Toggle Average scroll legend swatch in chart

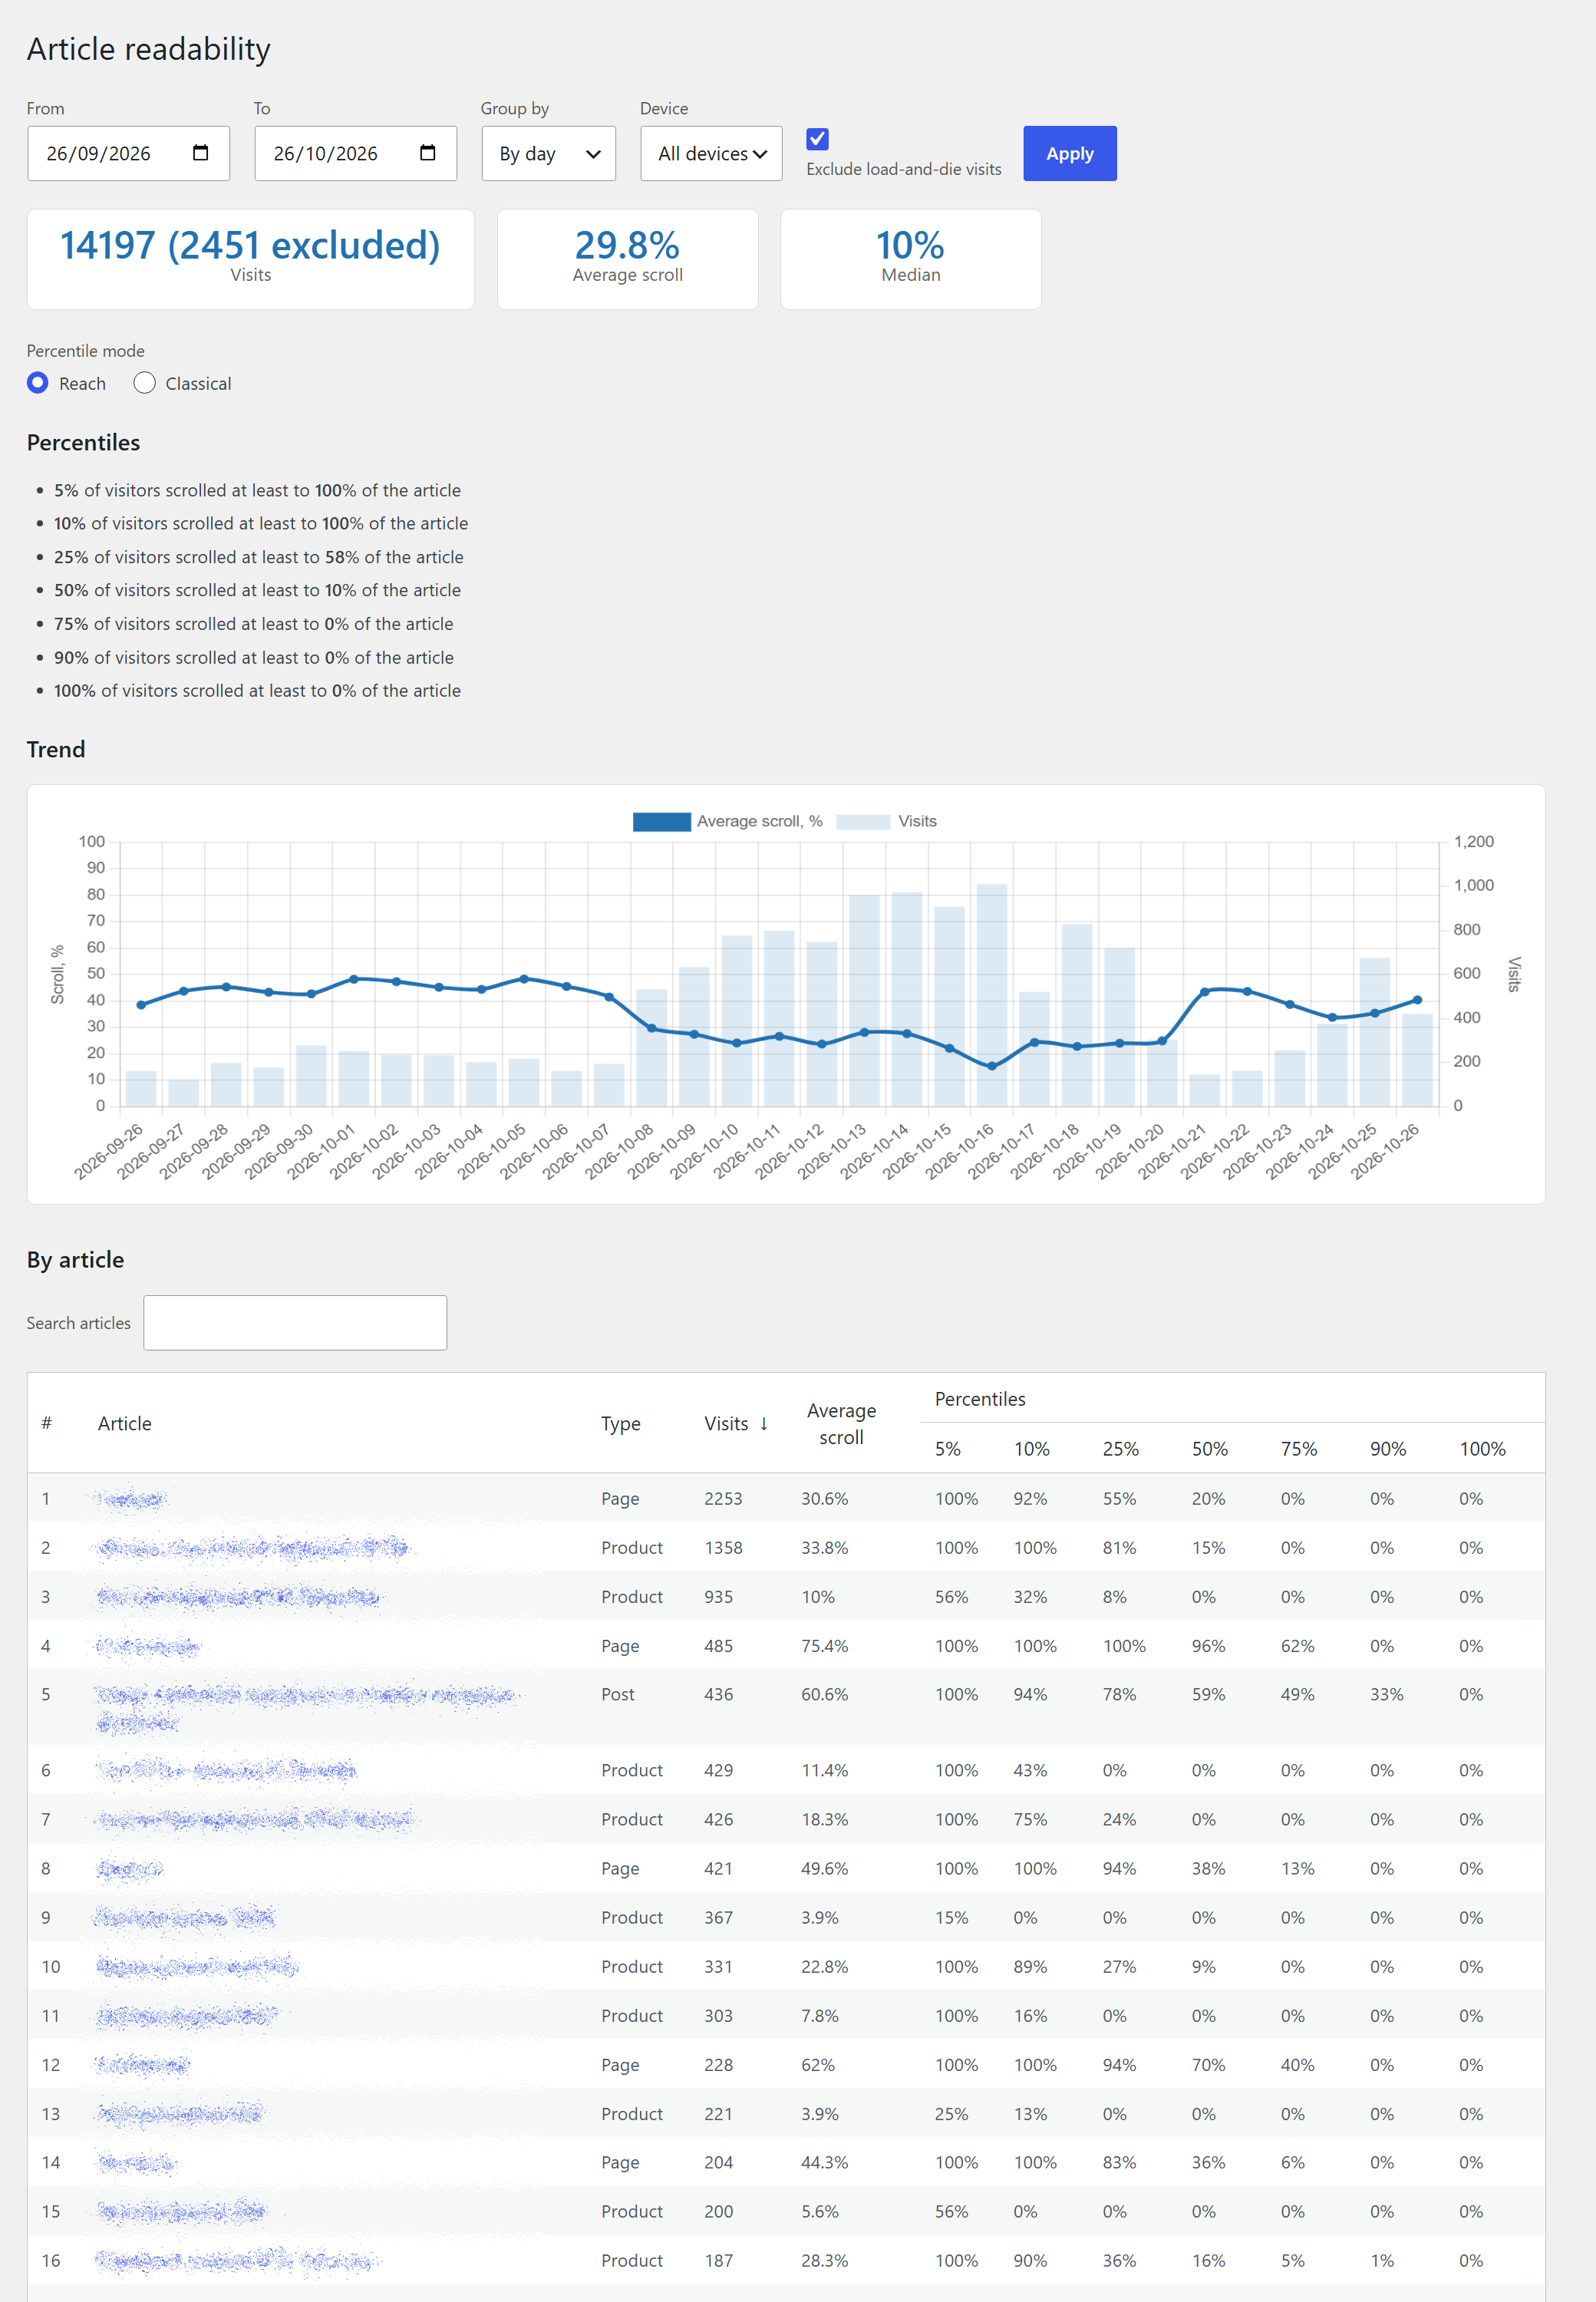point(661,821)
